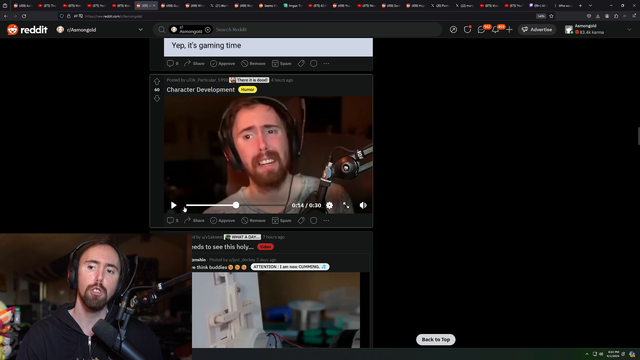Viewport: 640px width, 360px height.
Task: Mute the video with the speaker icon
Action: point(363,205)
